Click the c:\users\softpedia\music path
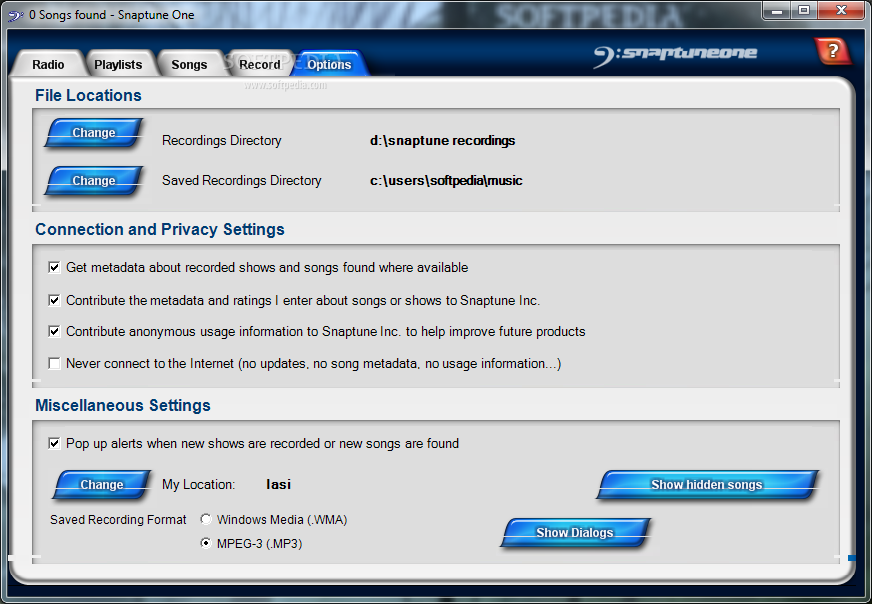The height and width of the screenshot is (604, 872). point(446,181)
